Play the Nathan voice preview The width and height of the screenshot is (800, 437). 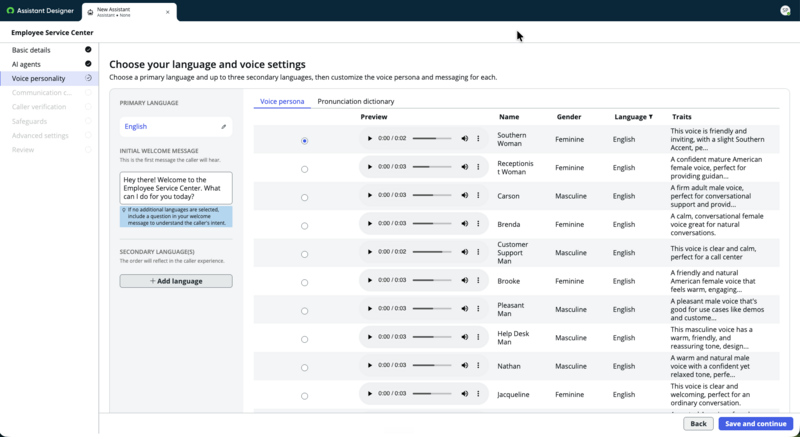370,366
